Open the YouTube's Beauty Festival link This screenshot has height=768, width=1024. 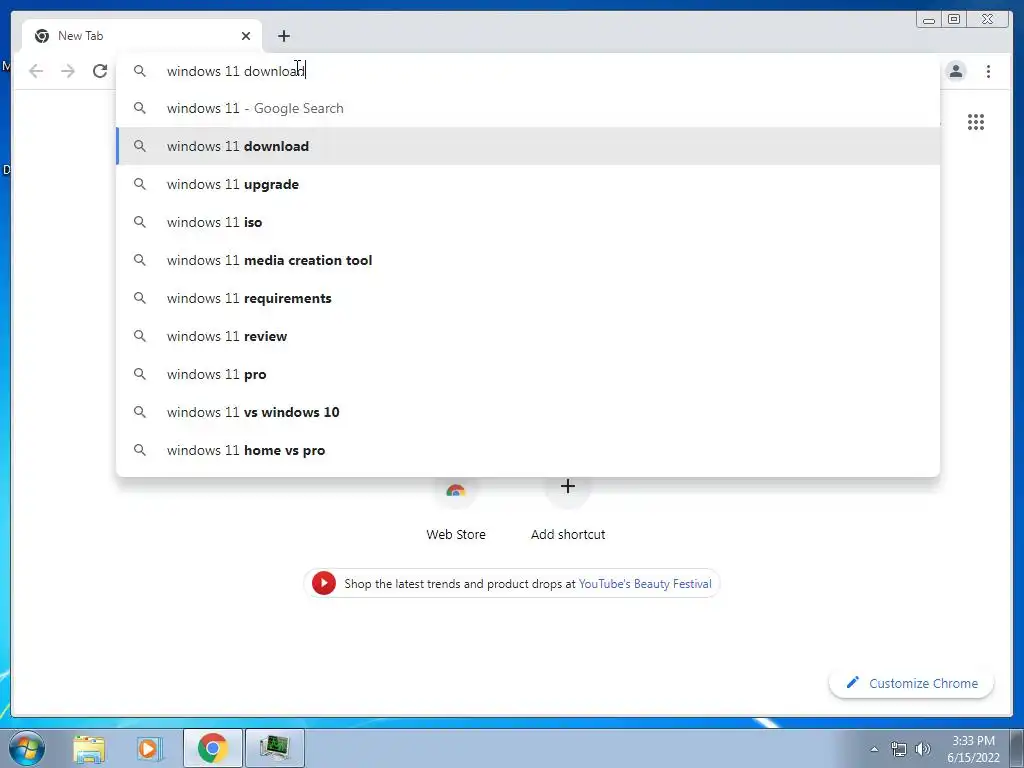(x=645, y=584)
